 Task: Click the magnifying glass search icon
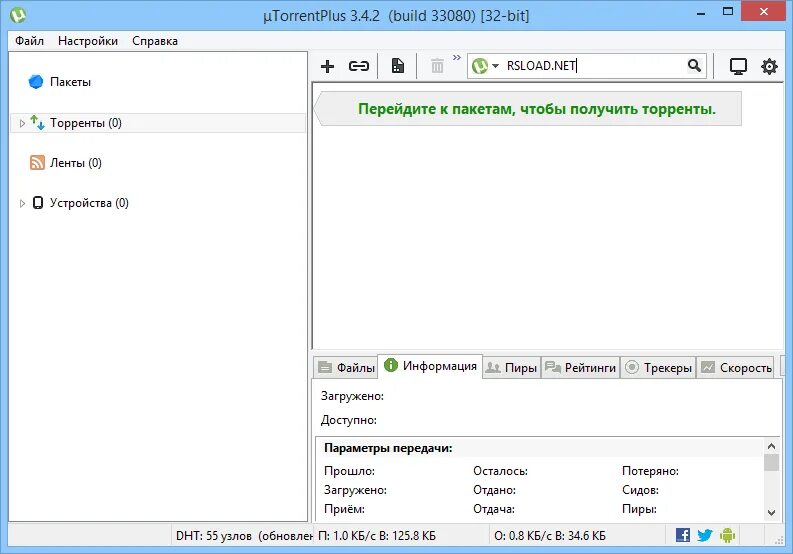click(694, 65)
